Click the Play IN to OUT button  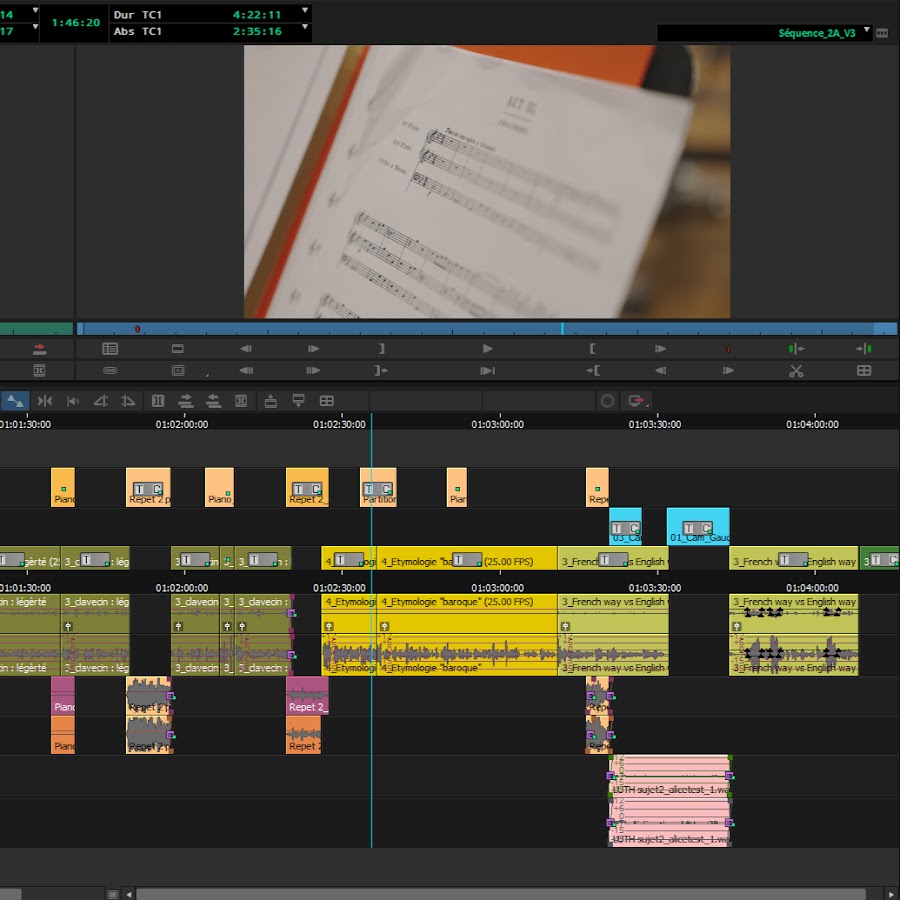pyautogui.click(x=487, y=371)
